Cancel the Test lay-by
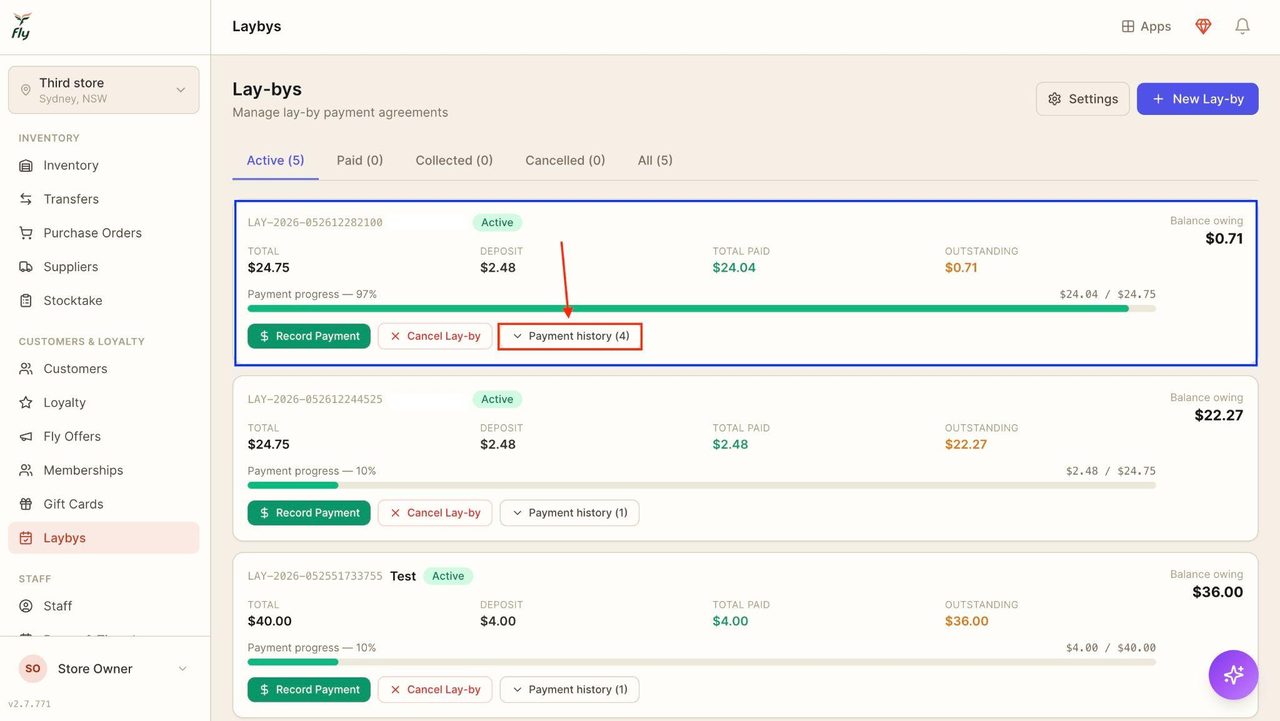Image resolution: width=1280 pixels, height=721 pixels. (435, 690)
